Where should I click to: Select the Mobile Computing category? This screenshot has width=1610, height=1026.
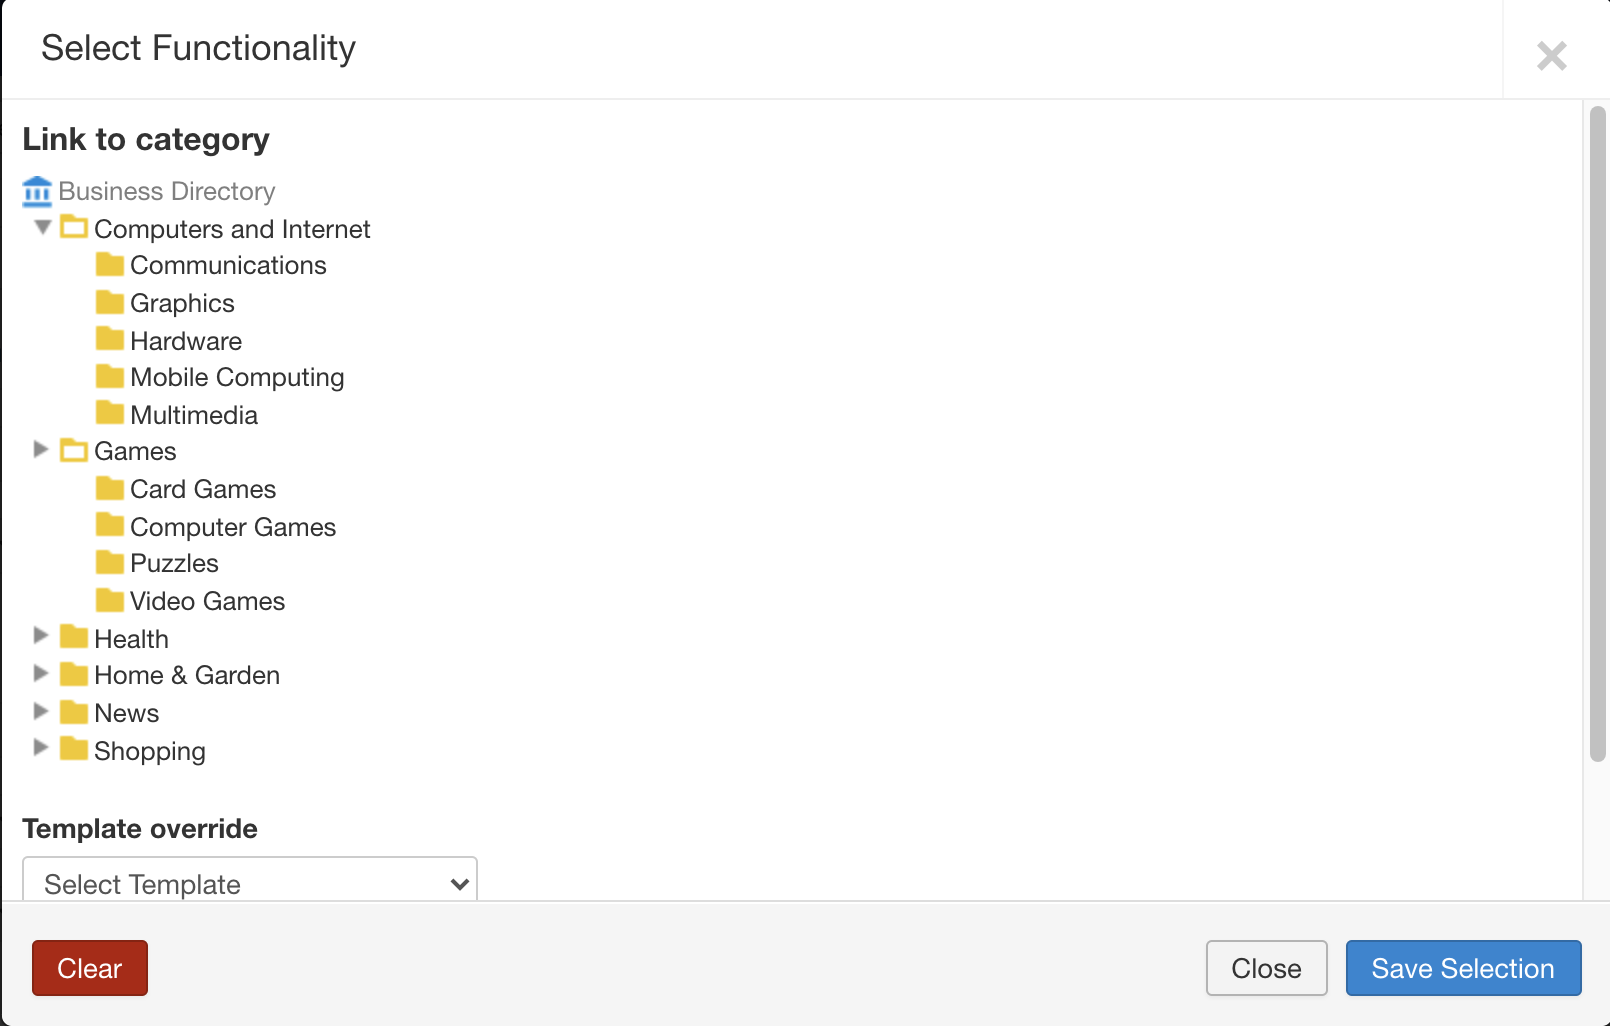click(237, 378)
